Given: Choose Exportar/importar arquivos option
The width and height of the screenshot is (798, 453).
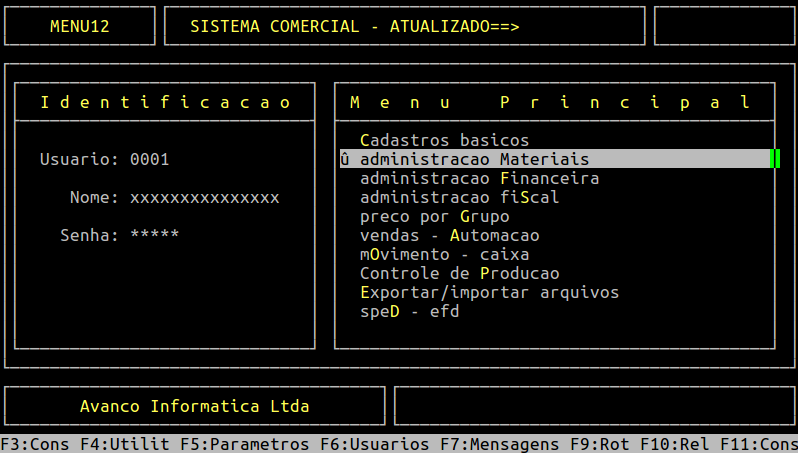Looking at the screenshot, I should pyautogui.click(x=489, y=292).
